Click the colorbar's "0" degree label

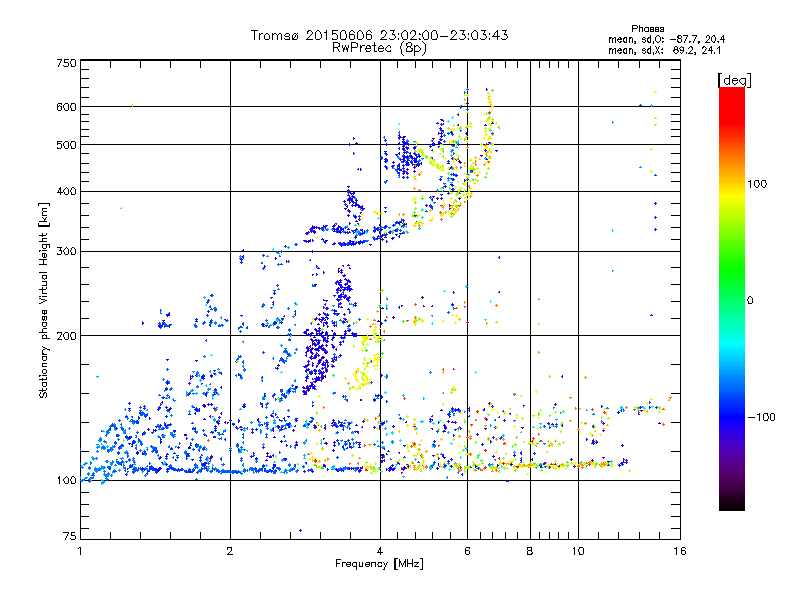(x=750, y=301)
